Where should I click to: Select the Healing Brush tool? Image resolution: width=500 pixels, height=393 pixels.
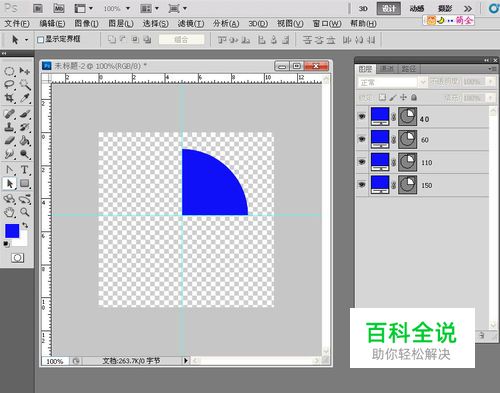[9, 114]
